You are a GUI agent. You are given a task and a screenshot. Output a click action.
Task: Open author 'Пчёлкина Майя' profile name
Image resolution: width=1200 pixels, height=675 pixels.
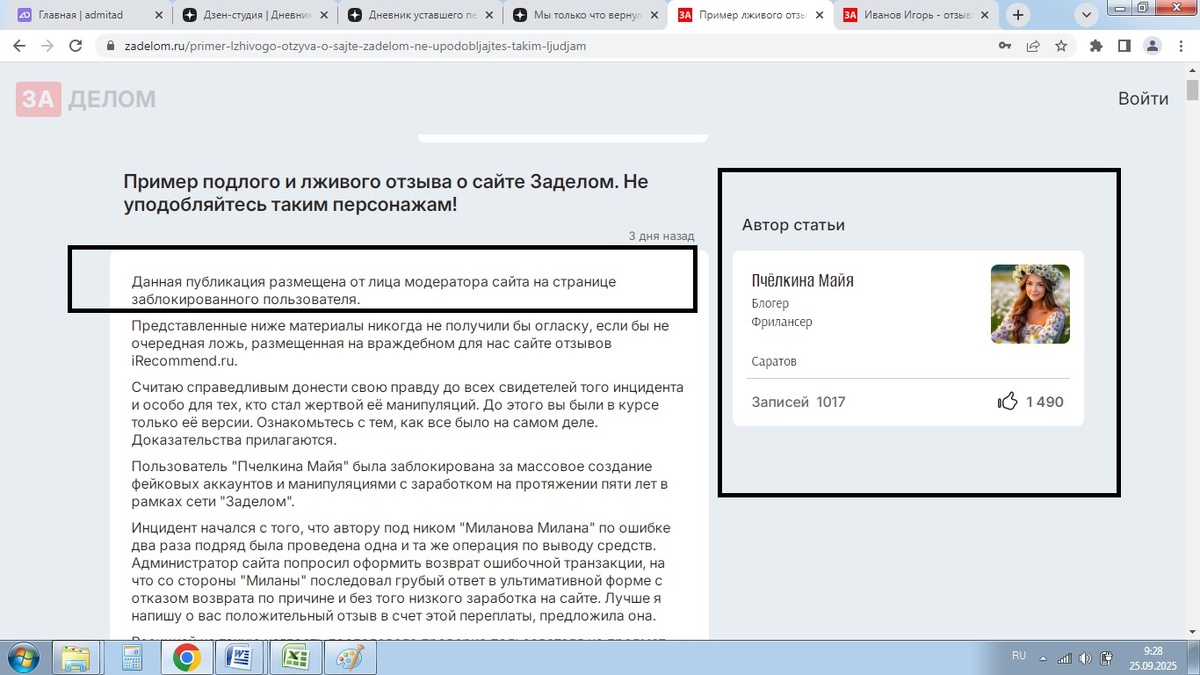[802, 281]
